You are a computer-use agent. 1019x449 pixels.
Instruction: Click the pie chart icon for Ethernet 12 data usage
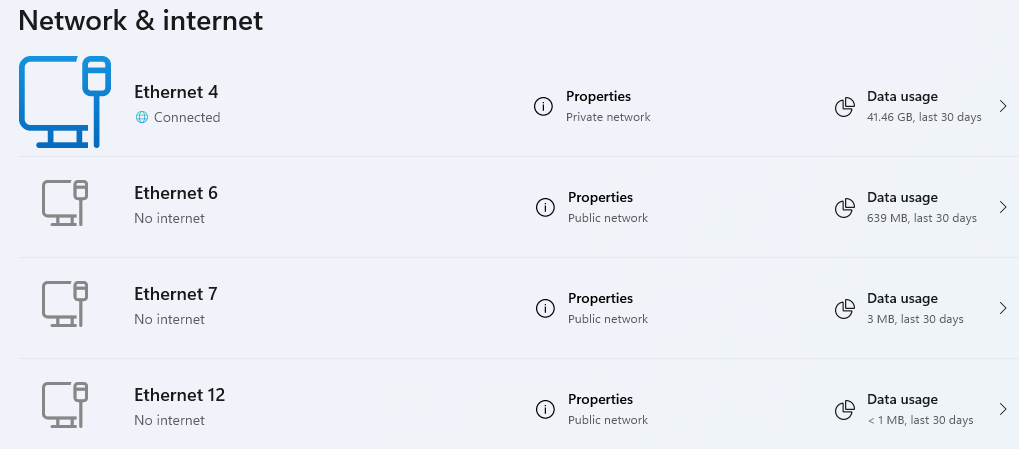(845, 409)
